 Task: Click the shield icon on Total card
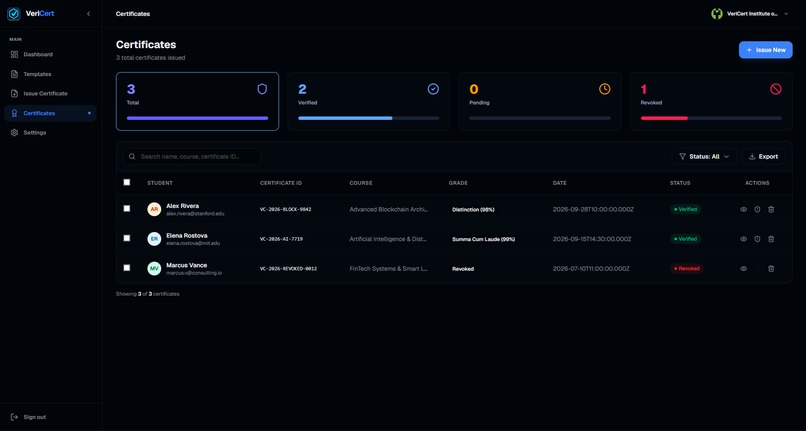(x=262, y=89)
